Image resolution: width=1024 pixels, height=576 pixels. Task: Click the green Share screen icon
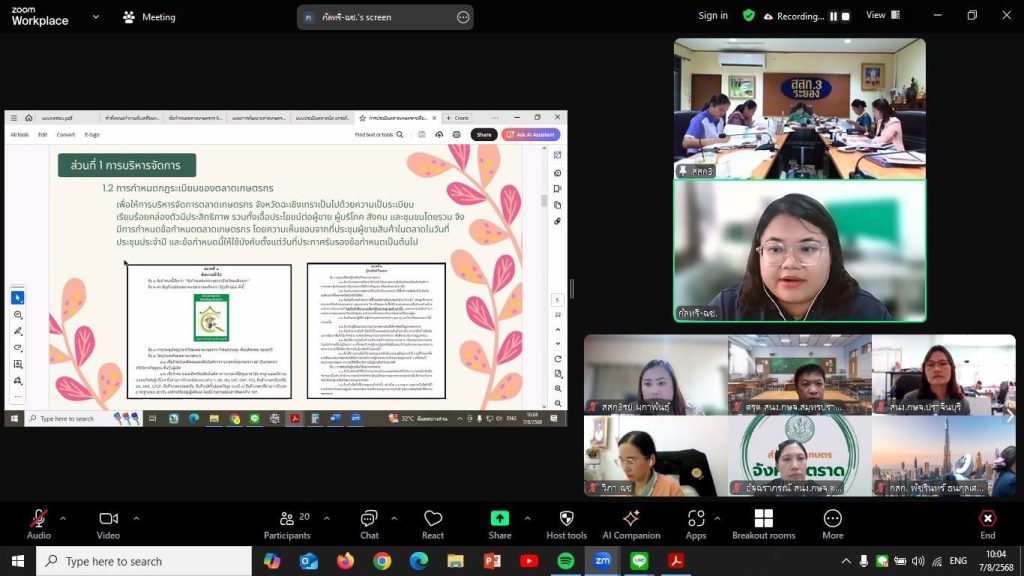pyautogui.click(x=499, y=519)
